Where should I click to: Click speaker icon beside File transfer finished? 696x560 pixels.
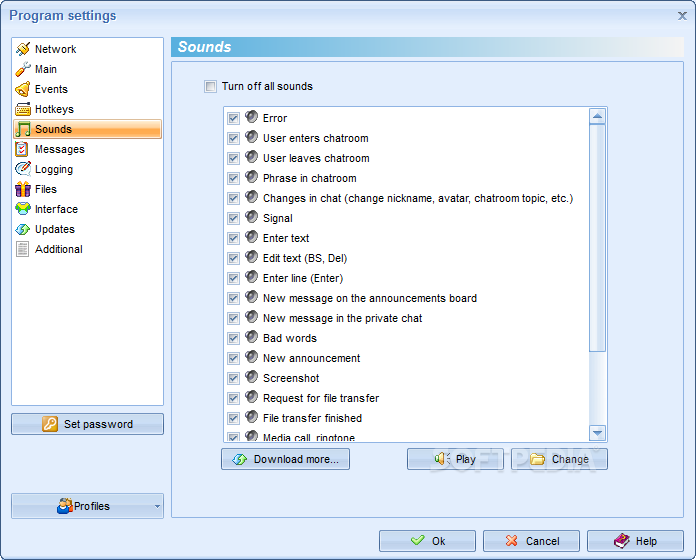tap(252, 417)
